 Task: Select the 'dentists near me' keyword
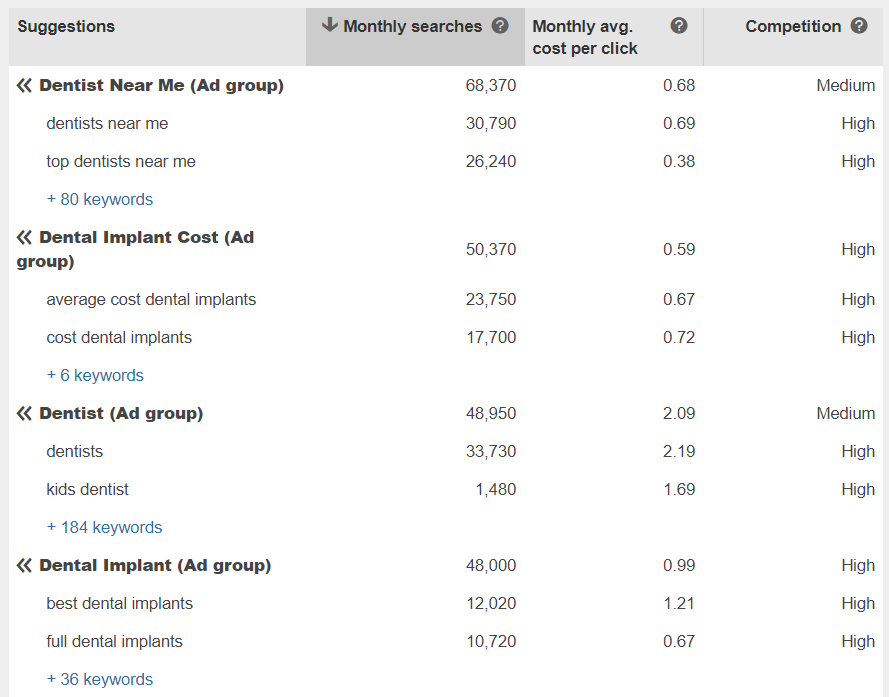107,124
